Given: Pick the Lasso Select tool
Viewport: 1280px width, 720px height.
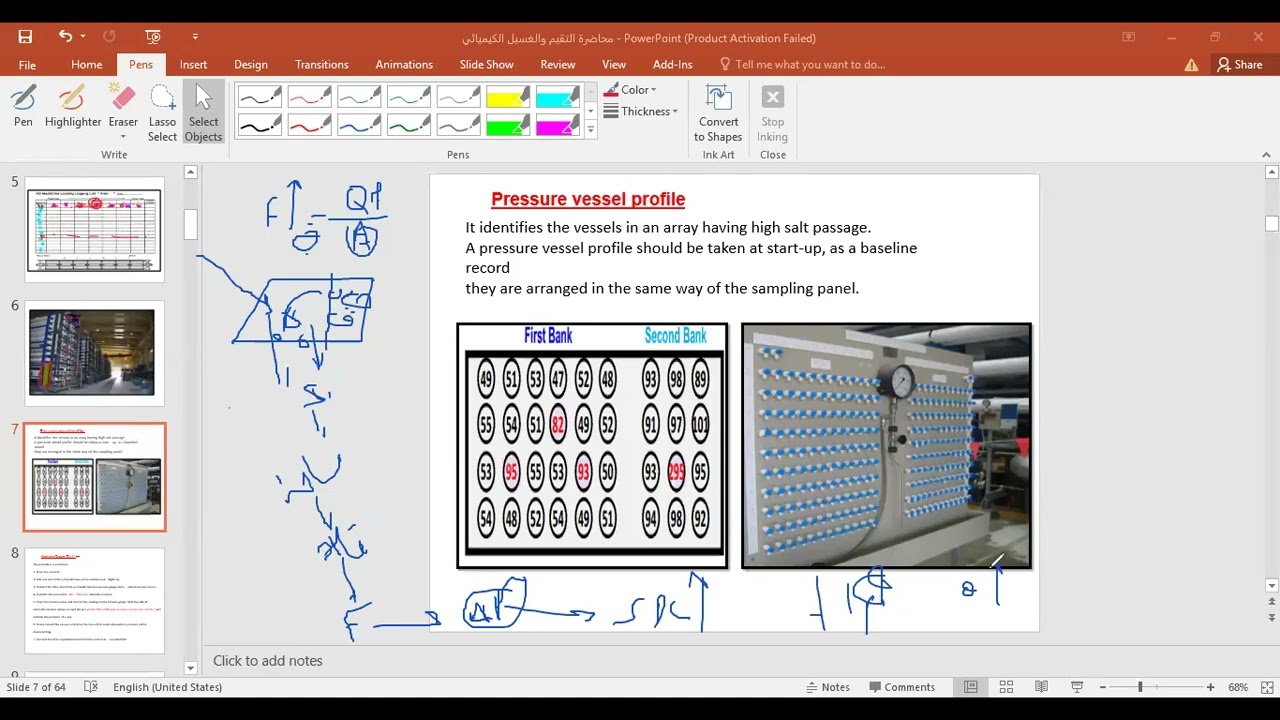Looking at the screenshot, I should pyautogui.click(x=162, y=113).
